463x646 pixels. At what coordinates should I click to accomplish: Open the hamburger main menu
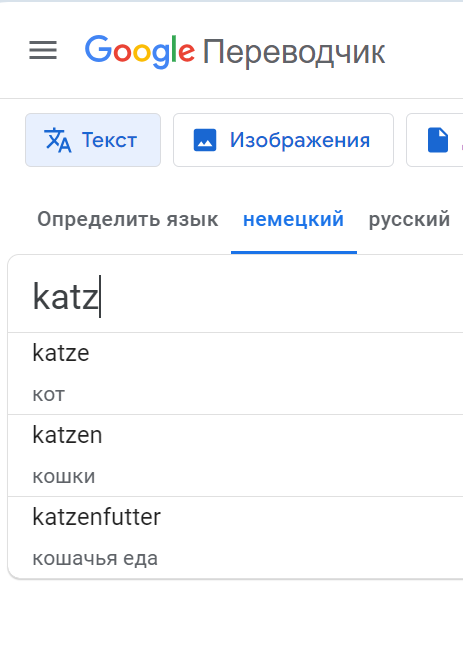[43, 51]
